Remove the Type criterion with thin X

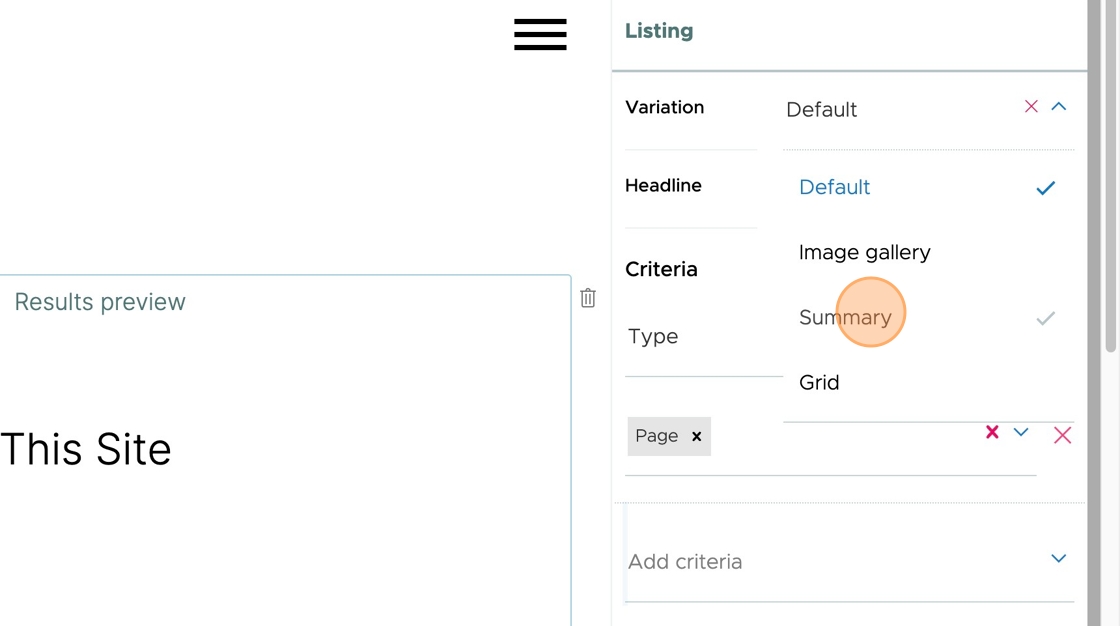click(x=1062, y=435)
